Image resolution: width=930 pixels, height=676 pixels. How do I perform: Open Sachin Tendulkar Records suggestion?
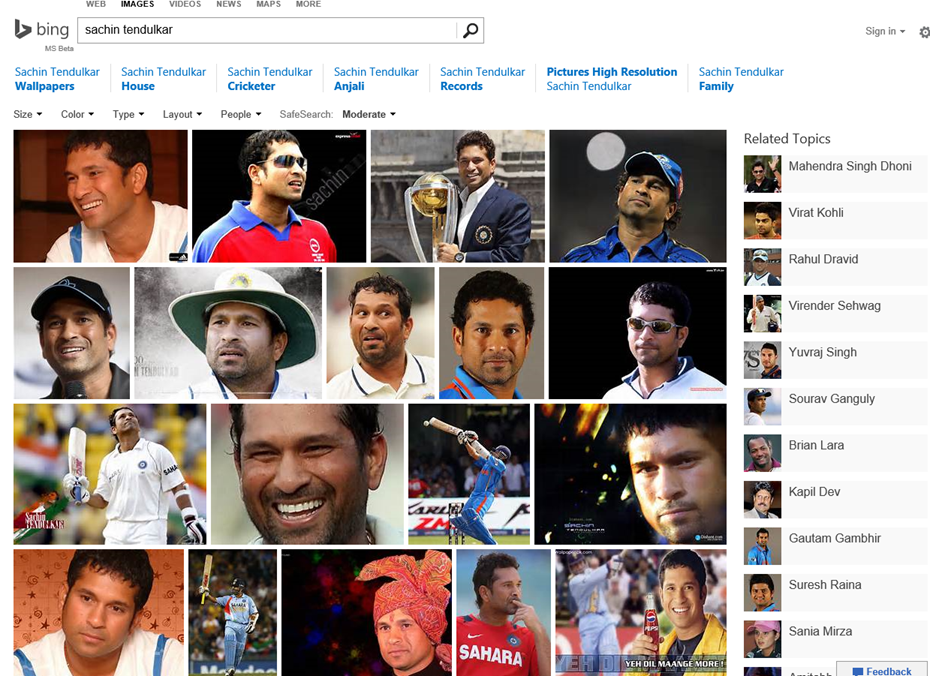tap(482, 79)
